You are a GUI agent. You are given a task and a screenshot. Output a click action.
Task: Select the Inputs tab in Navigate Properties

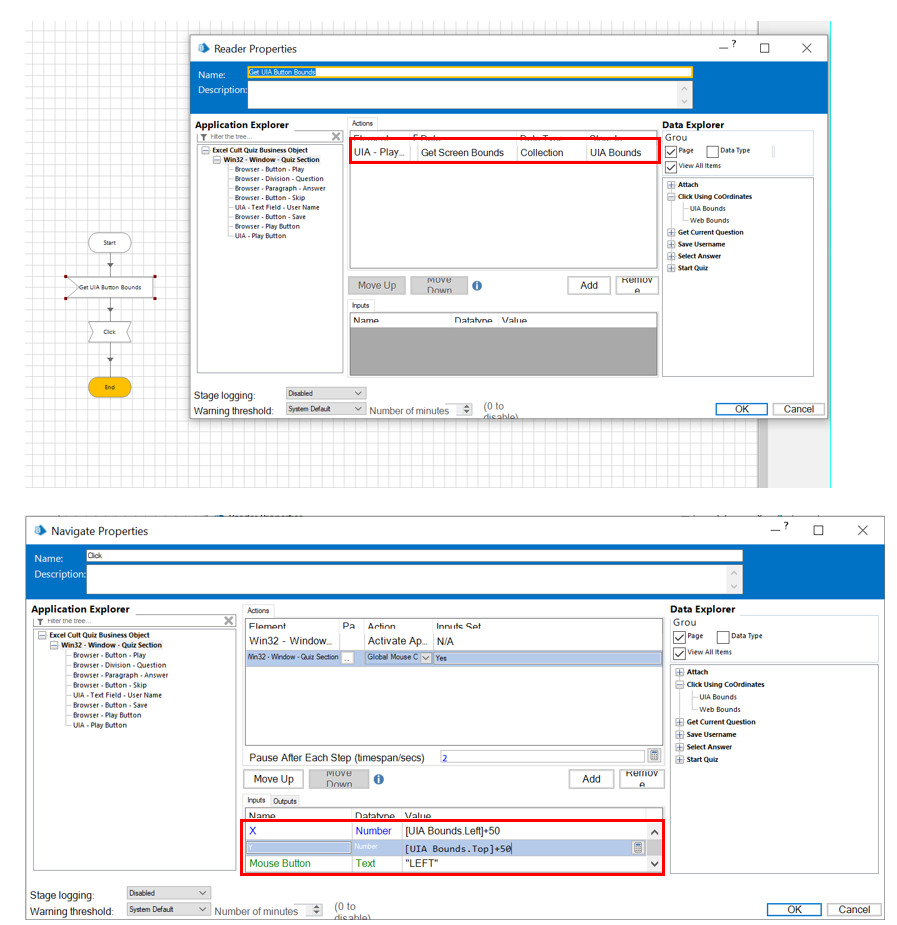pyautogui.click(x=256, y=801)
